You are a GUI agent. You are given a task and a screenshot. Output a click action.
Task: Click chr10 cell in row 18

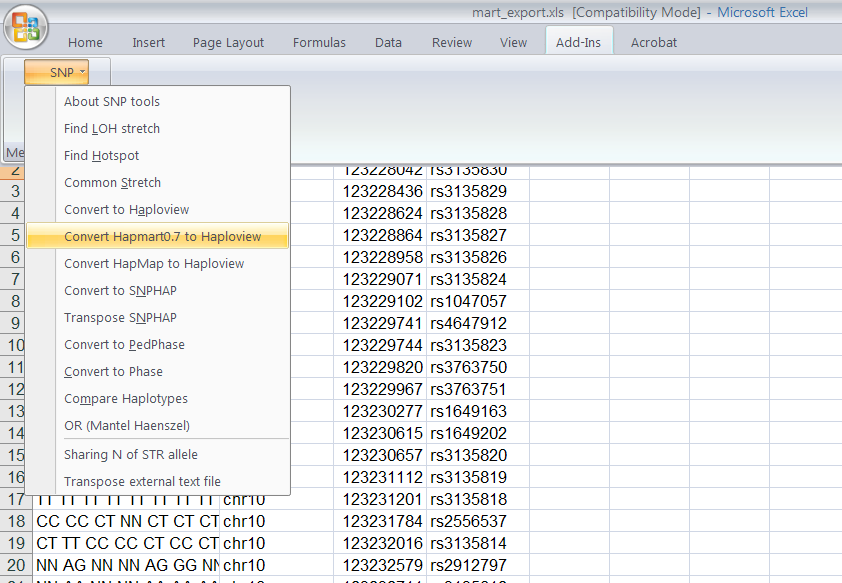(x=277, y=521)
